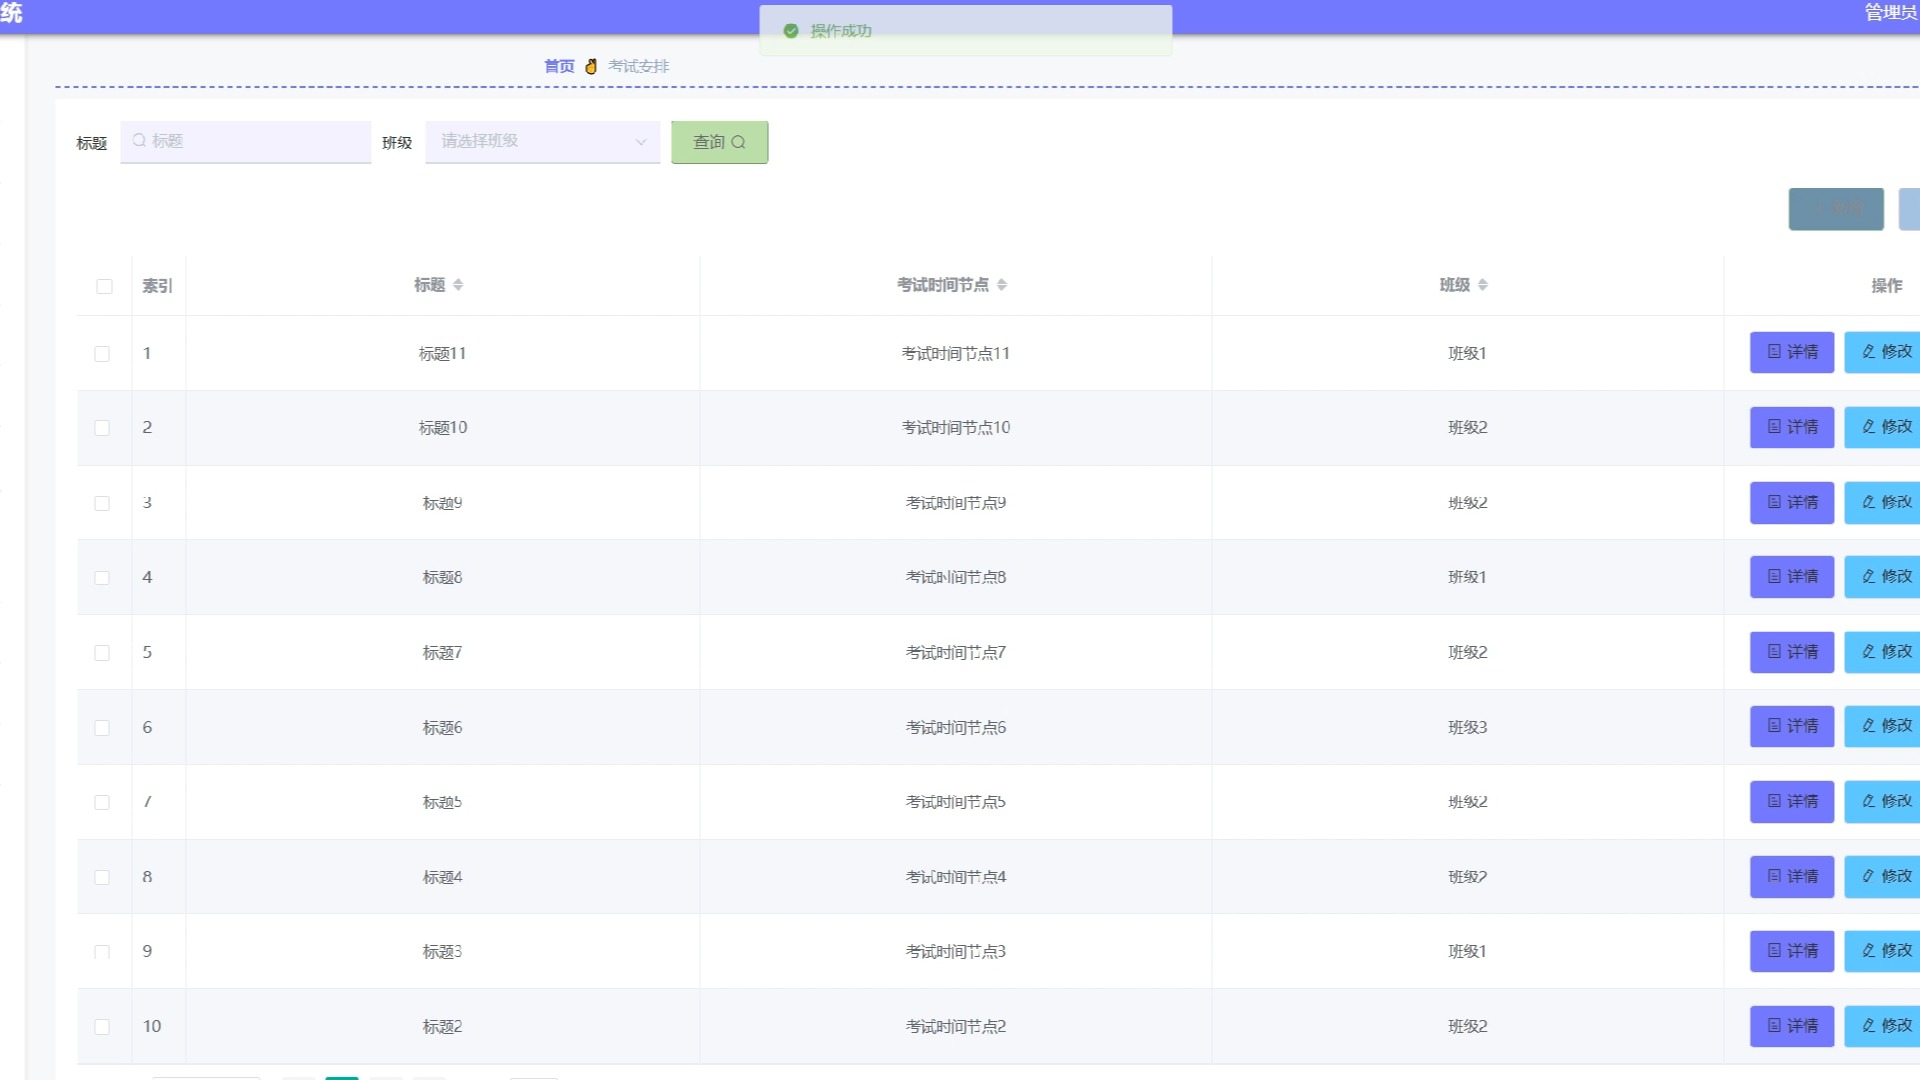
Task: Check the row checkbox for 标题8
Action: [x=102, y=578]
